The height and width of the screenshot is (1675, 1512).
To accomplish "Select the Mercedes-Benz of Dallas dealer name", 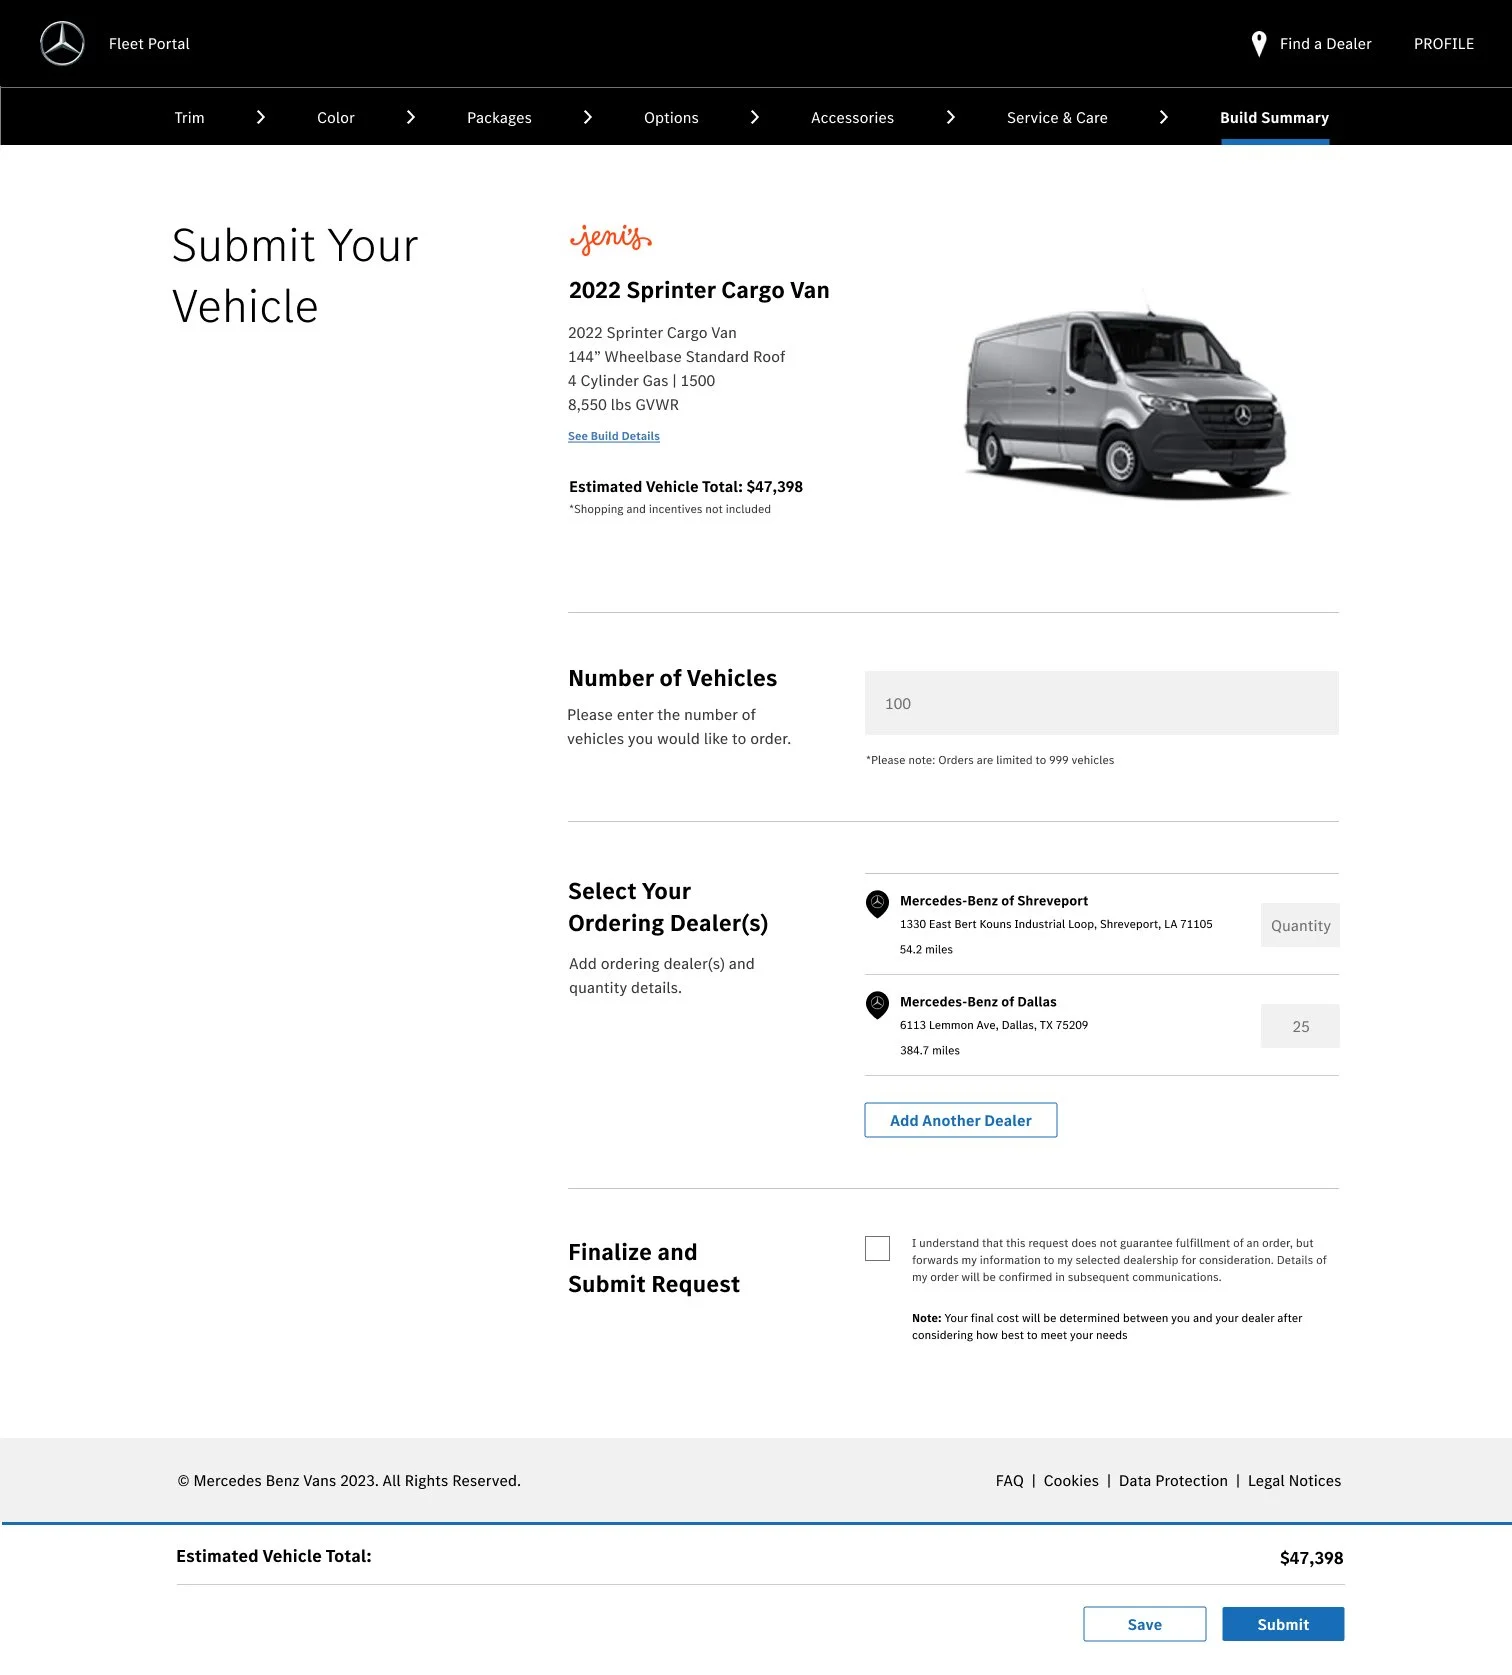I will 978,1002.
